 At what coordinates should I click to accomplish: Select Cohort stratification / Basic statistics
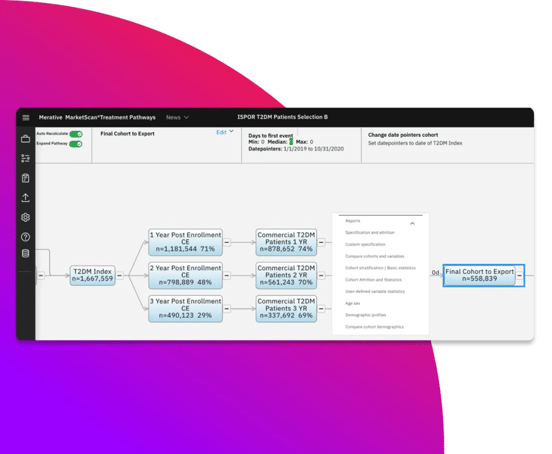[380, 268]
